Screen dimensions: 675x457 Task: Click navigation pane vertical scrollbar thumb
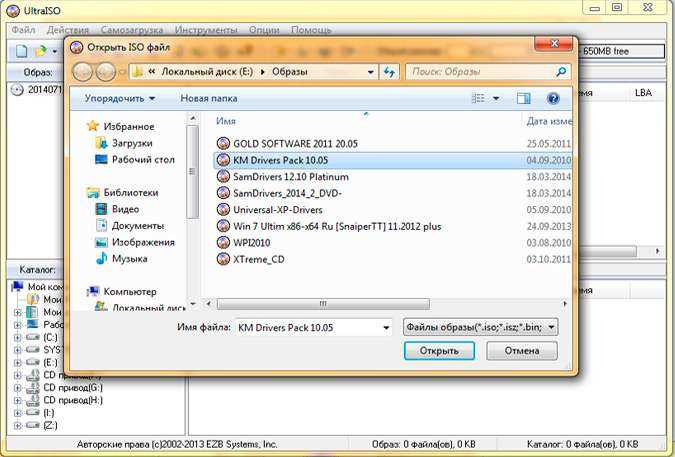(192, 172)
